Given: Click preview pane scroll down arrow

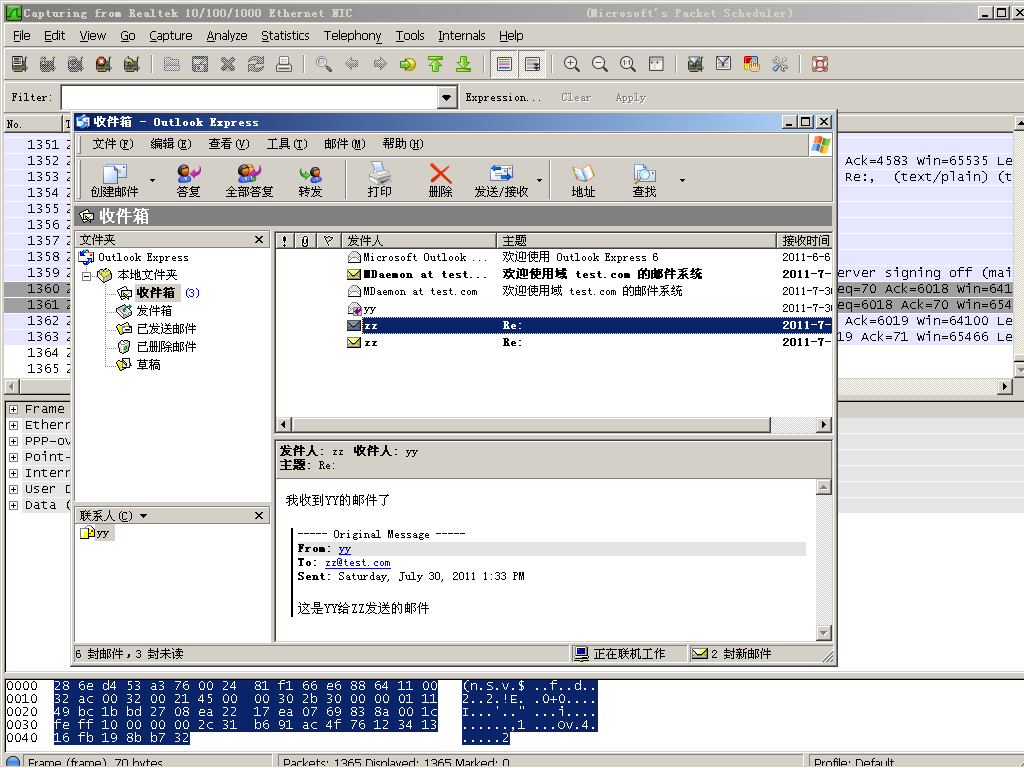Looking at the screenshot, I should 824,632.
